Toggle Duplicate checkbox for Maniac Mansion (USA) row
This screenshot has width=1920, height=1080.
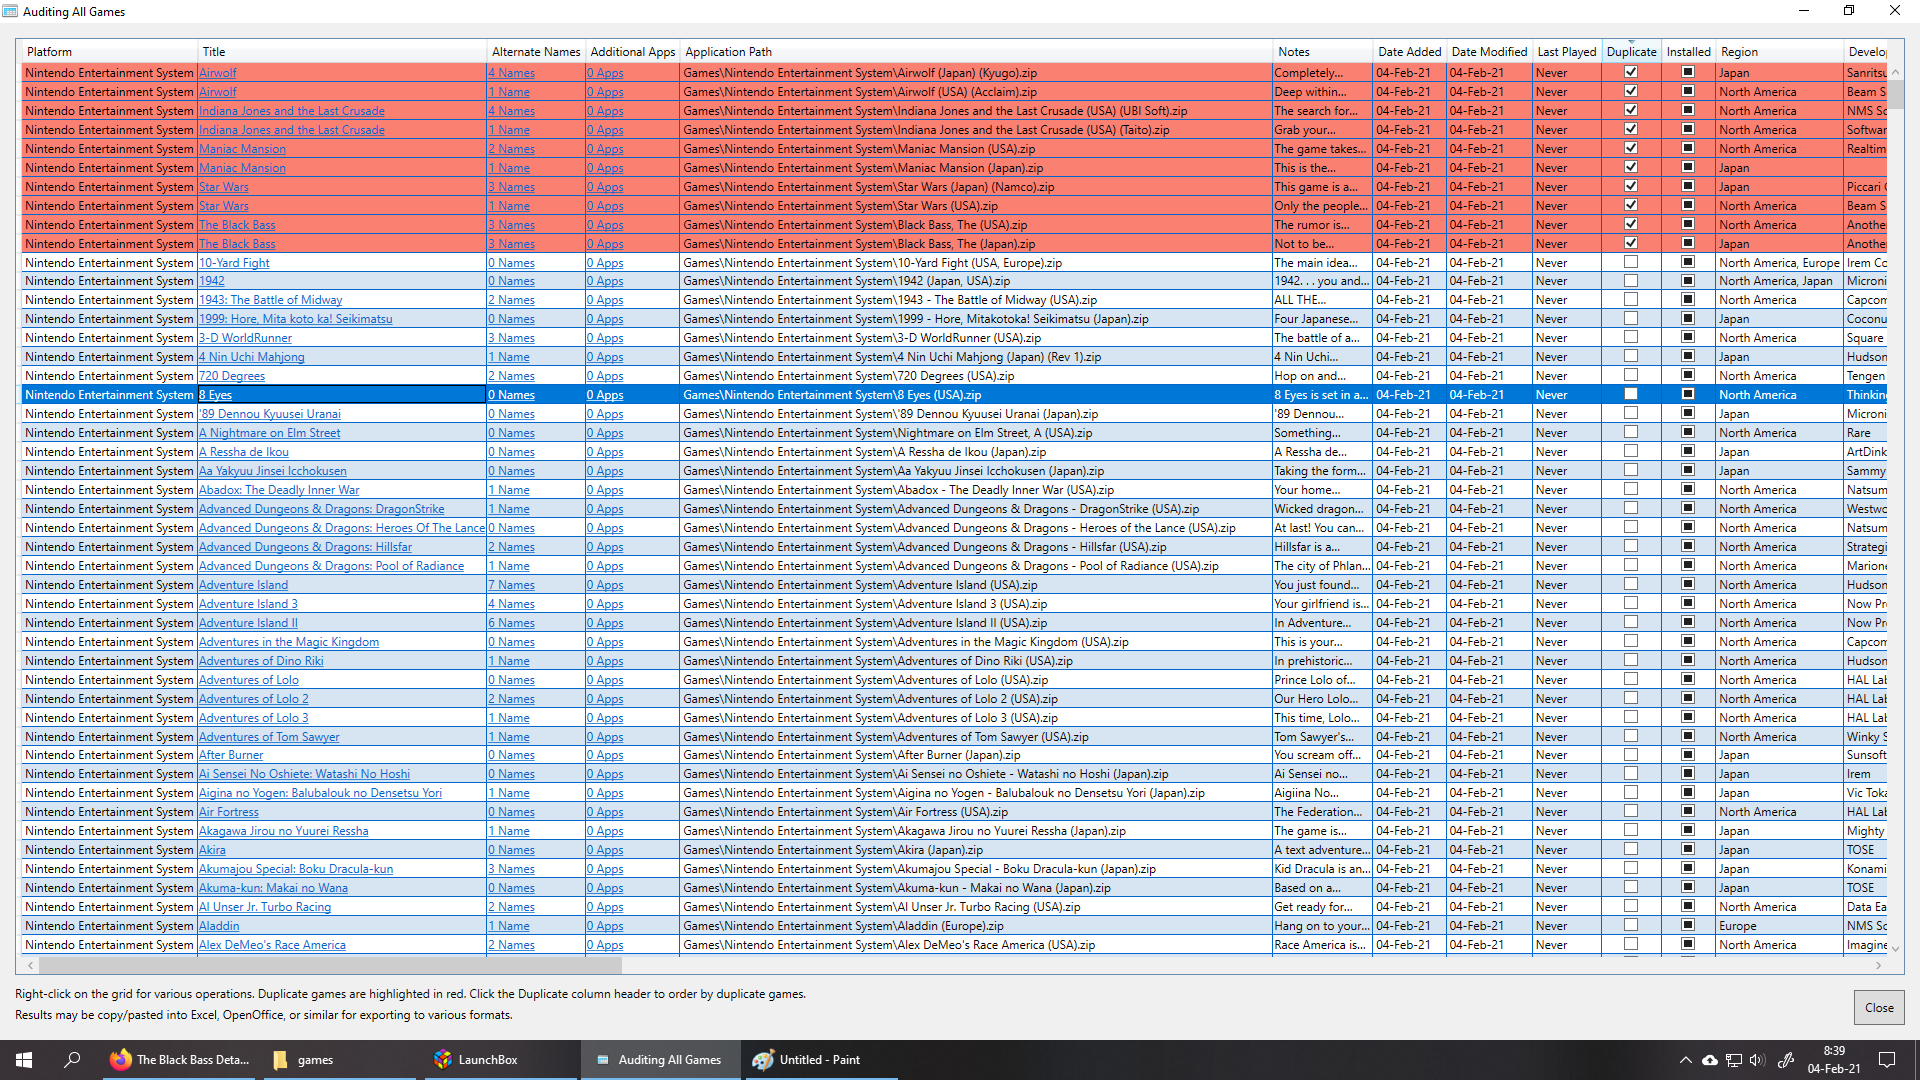coord(1631,148)
